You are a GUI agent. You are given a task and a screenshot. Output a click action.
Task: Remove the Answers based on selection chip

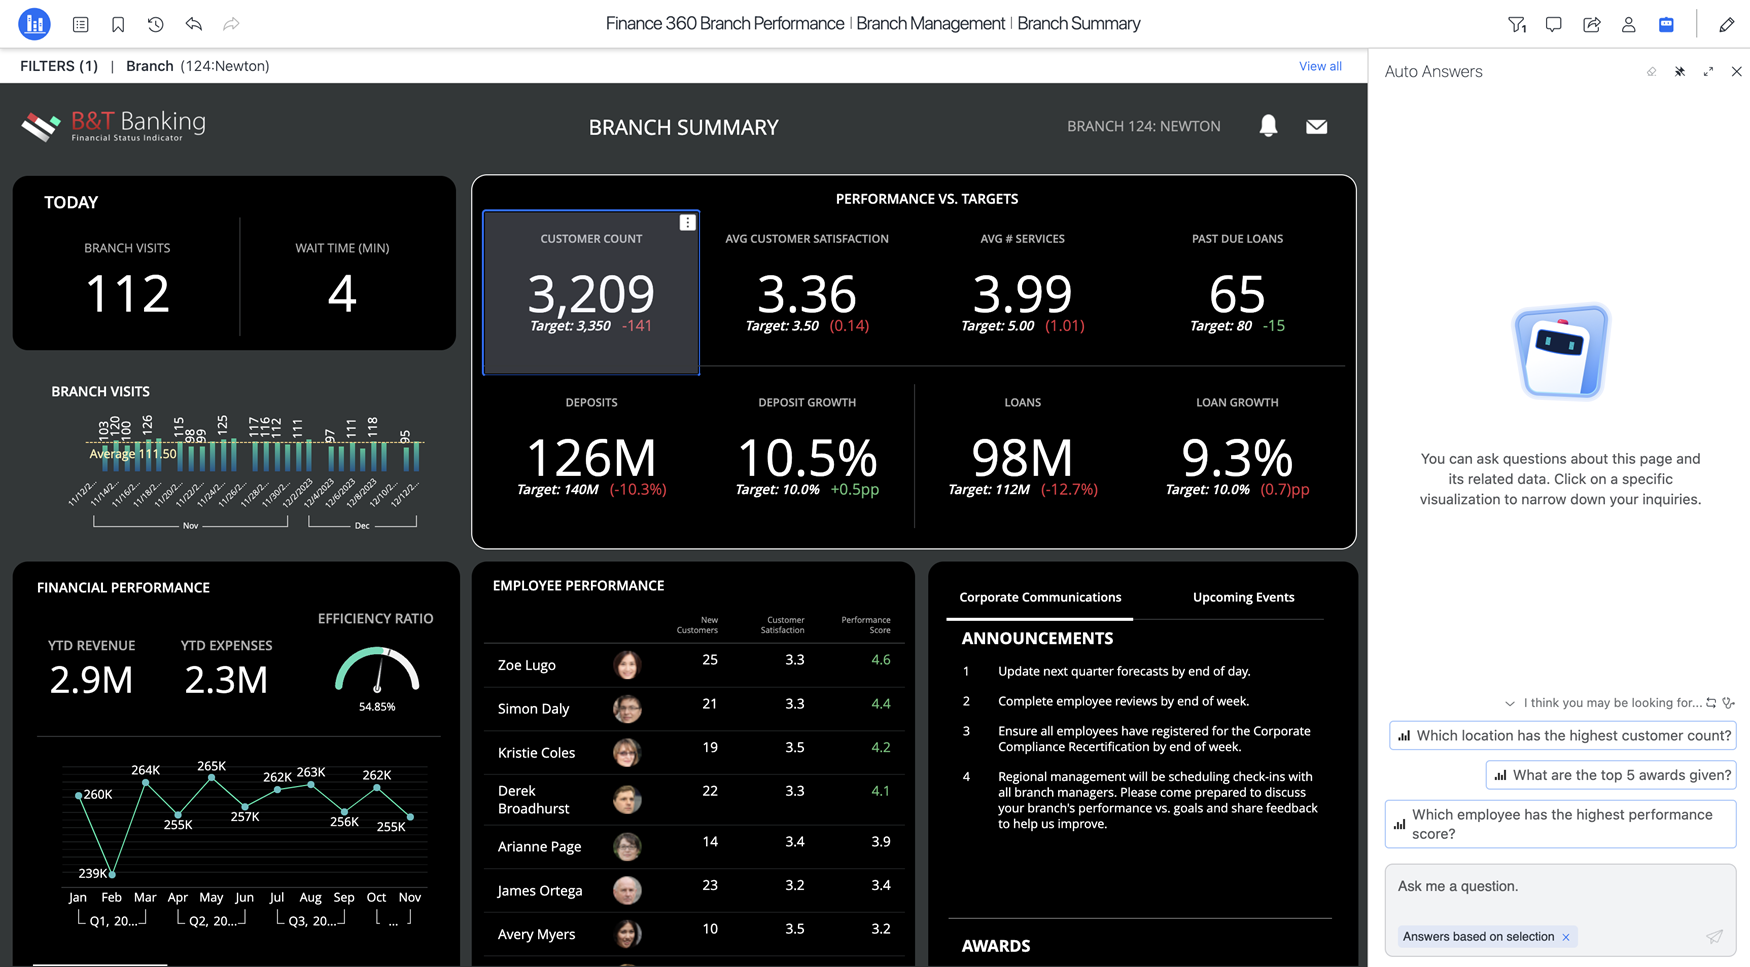(x=1565, y=937)
